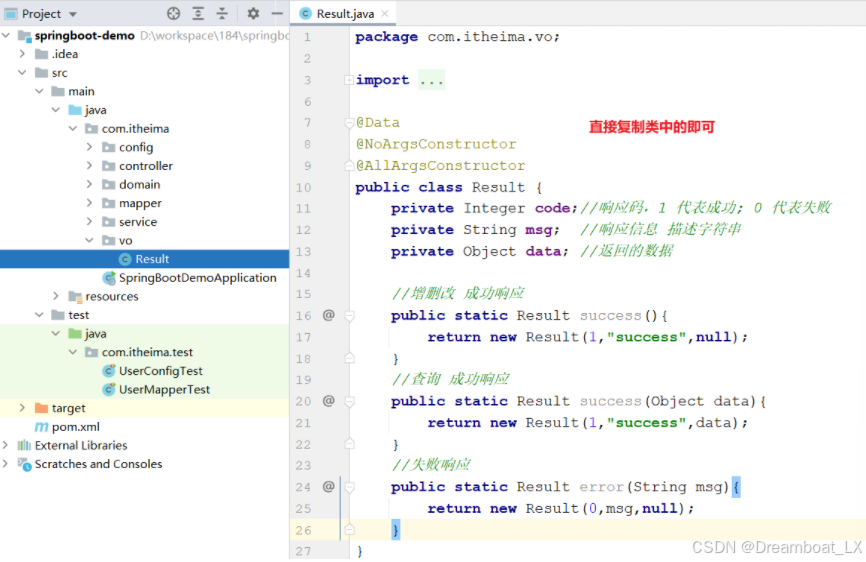Fold the error(String msg) method
This screenshot has height=562, width=866.
point(349,487)
